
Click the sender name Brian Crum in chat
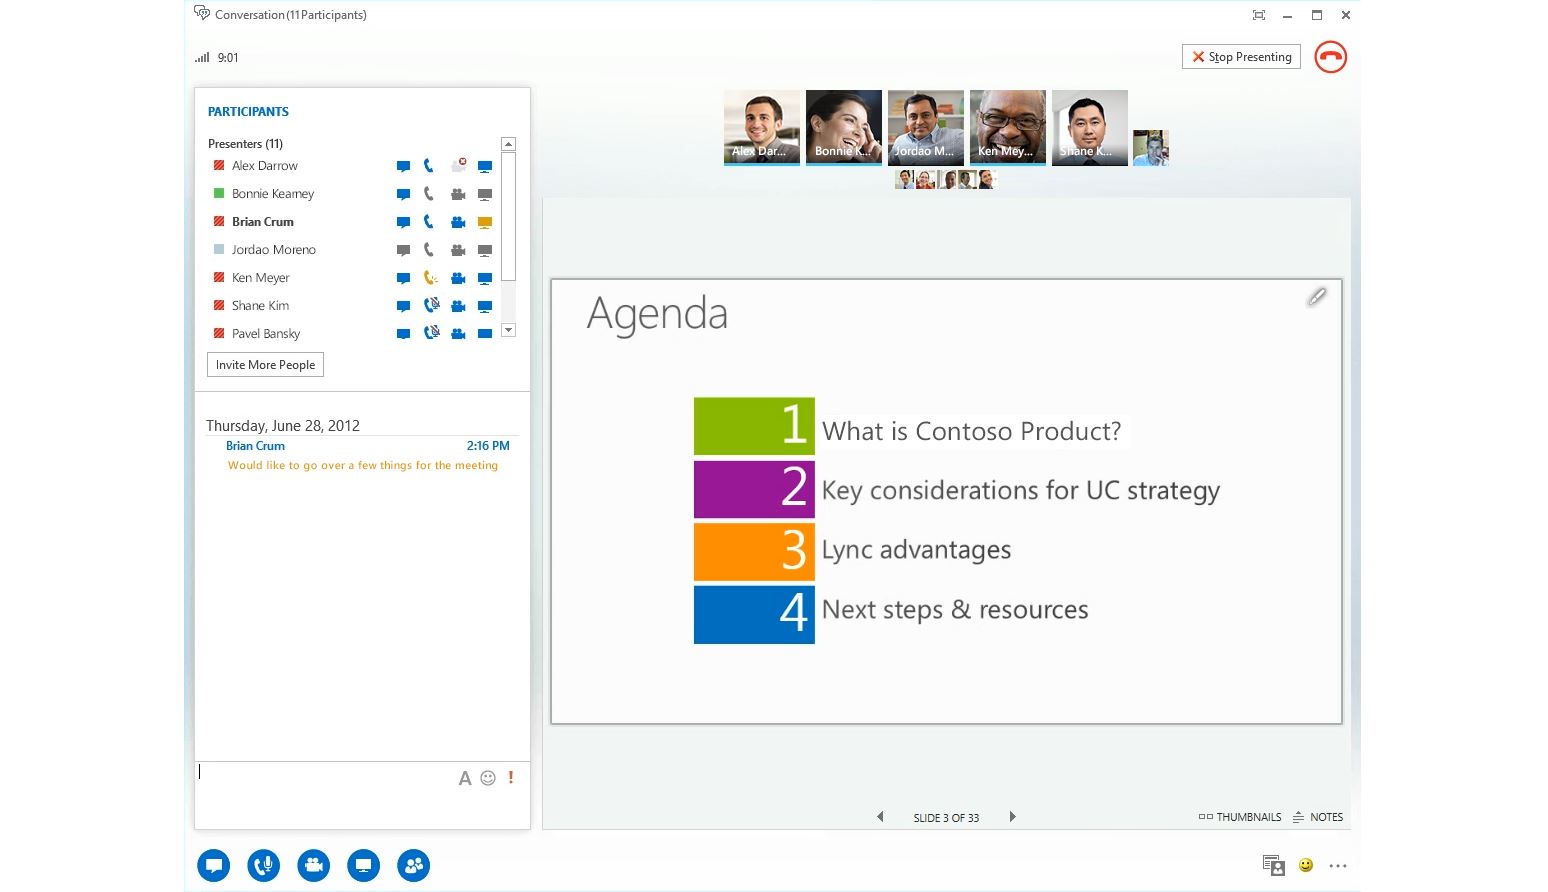[255, 446]
